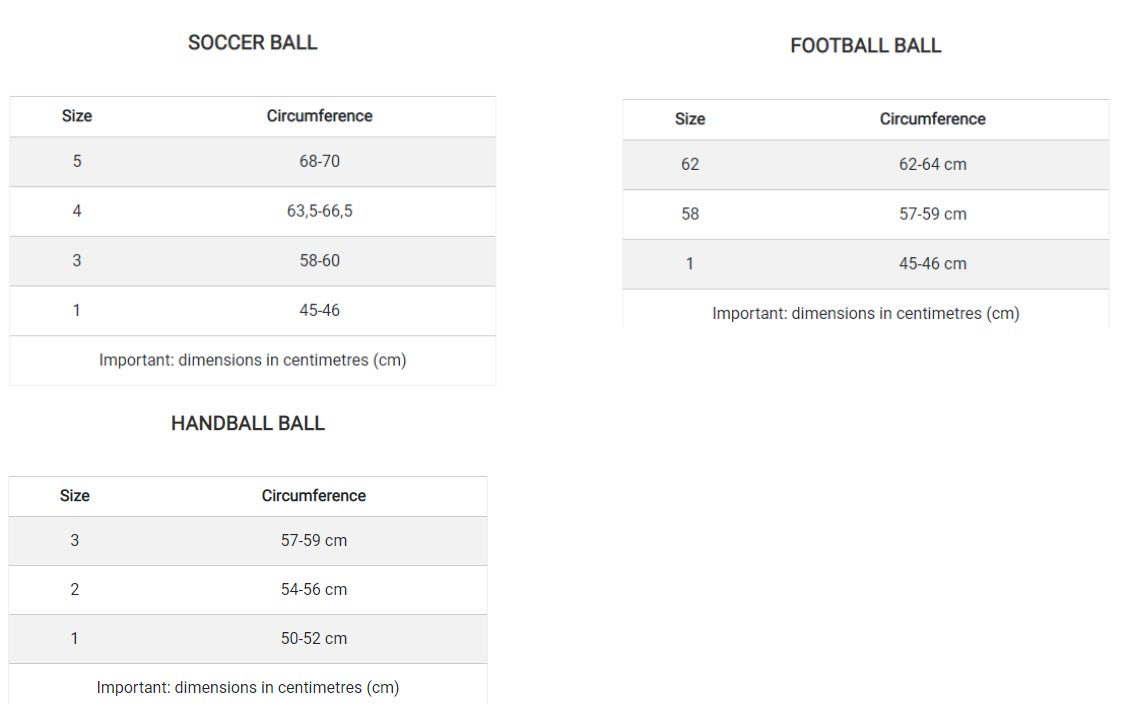Screen dimensions: 1128x719
Task: Click the handball dimensions in centimetres note
Action: 247,688
